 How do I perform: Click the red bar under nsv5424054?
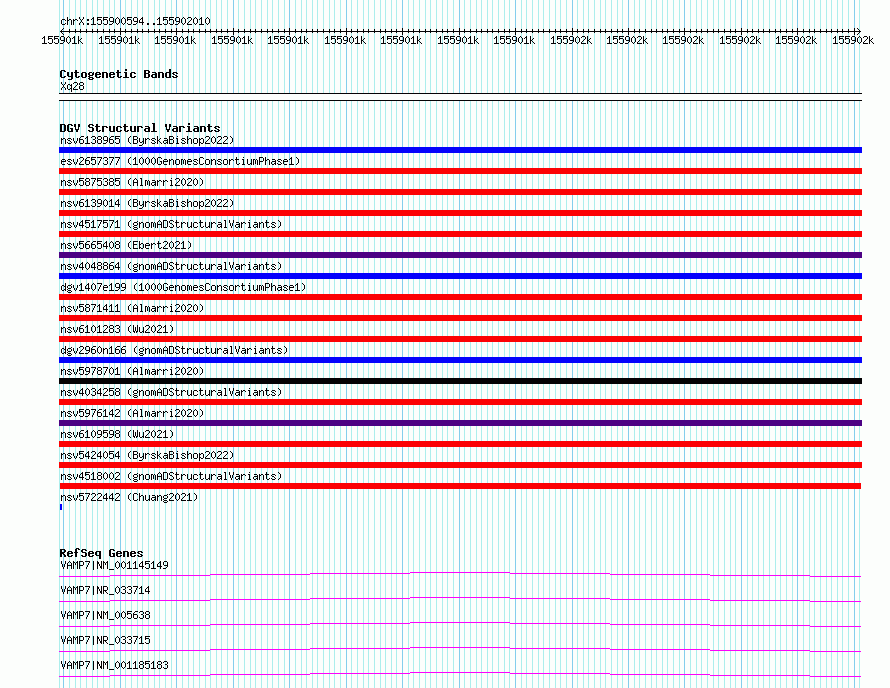click(460, 465)
